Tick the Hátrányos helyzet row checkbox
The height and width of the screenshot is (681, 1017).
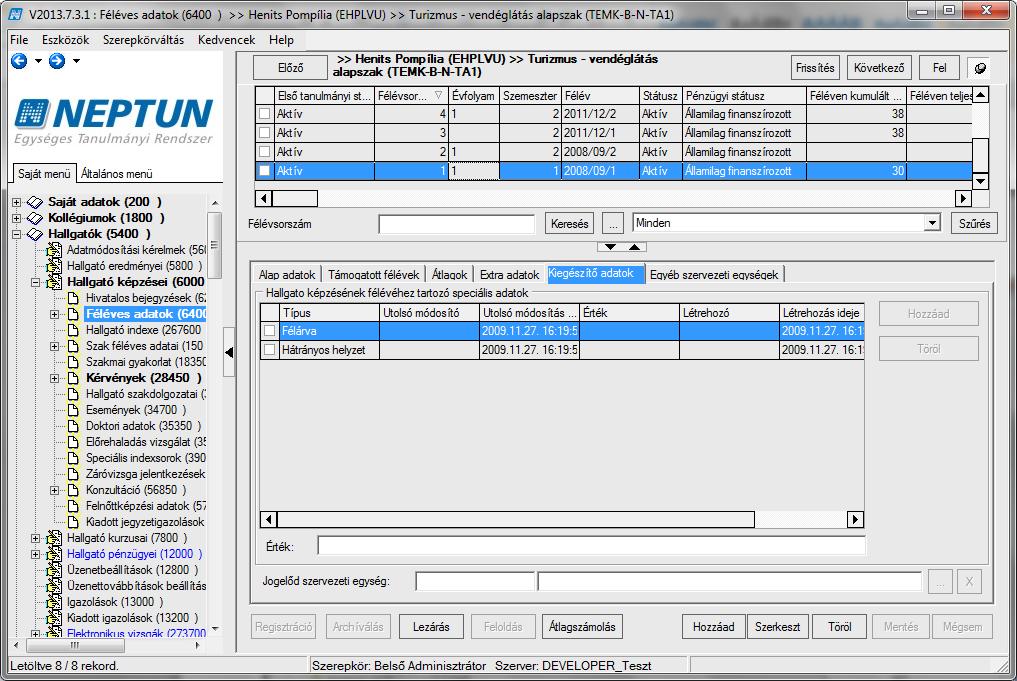point(269,350)
